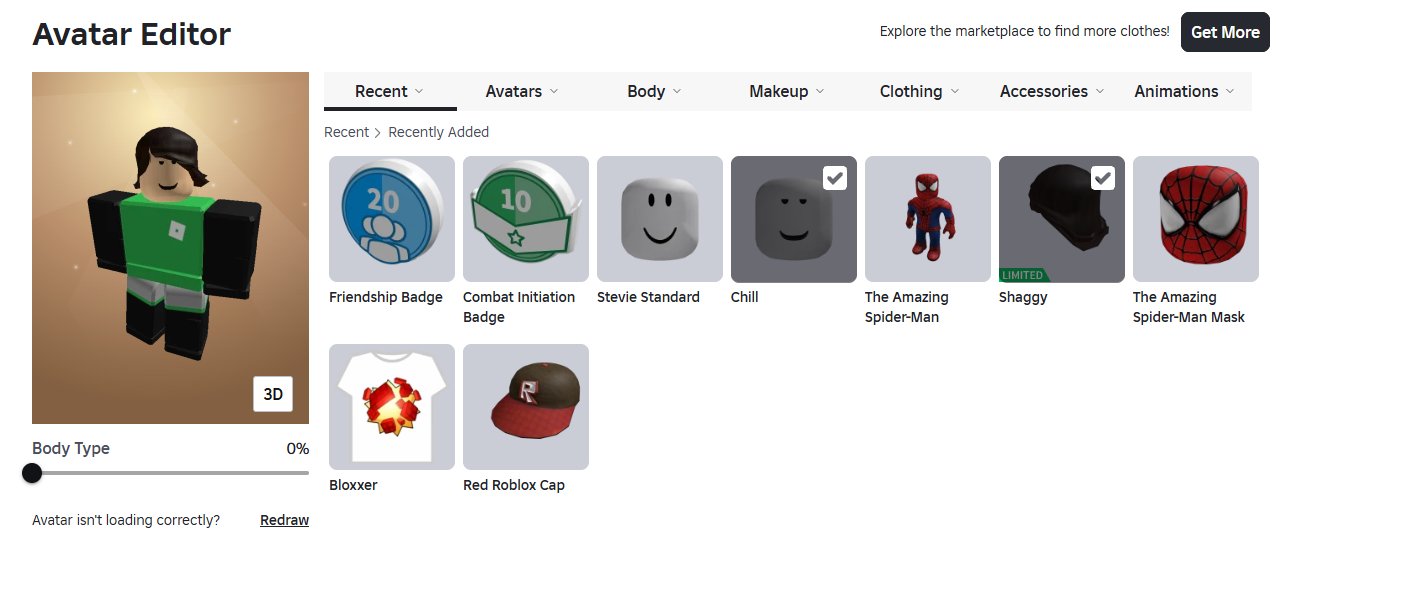Image resolution: width=1418 pixels, height=612 pixels.
Task: Click the Avatar Editor heading
Action: 131,34
